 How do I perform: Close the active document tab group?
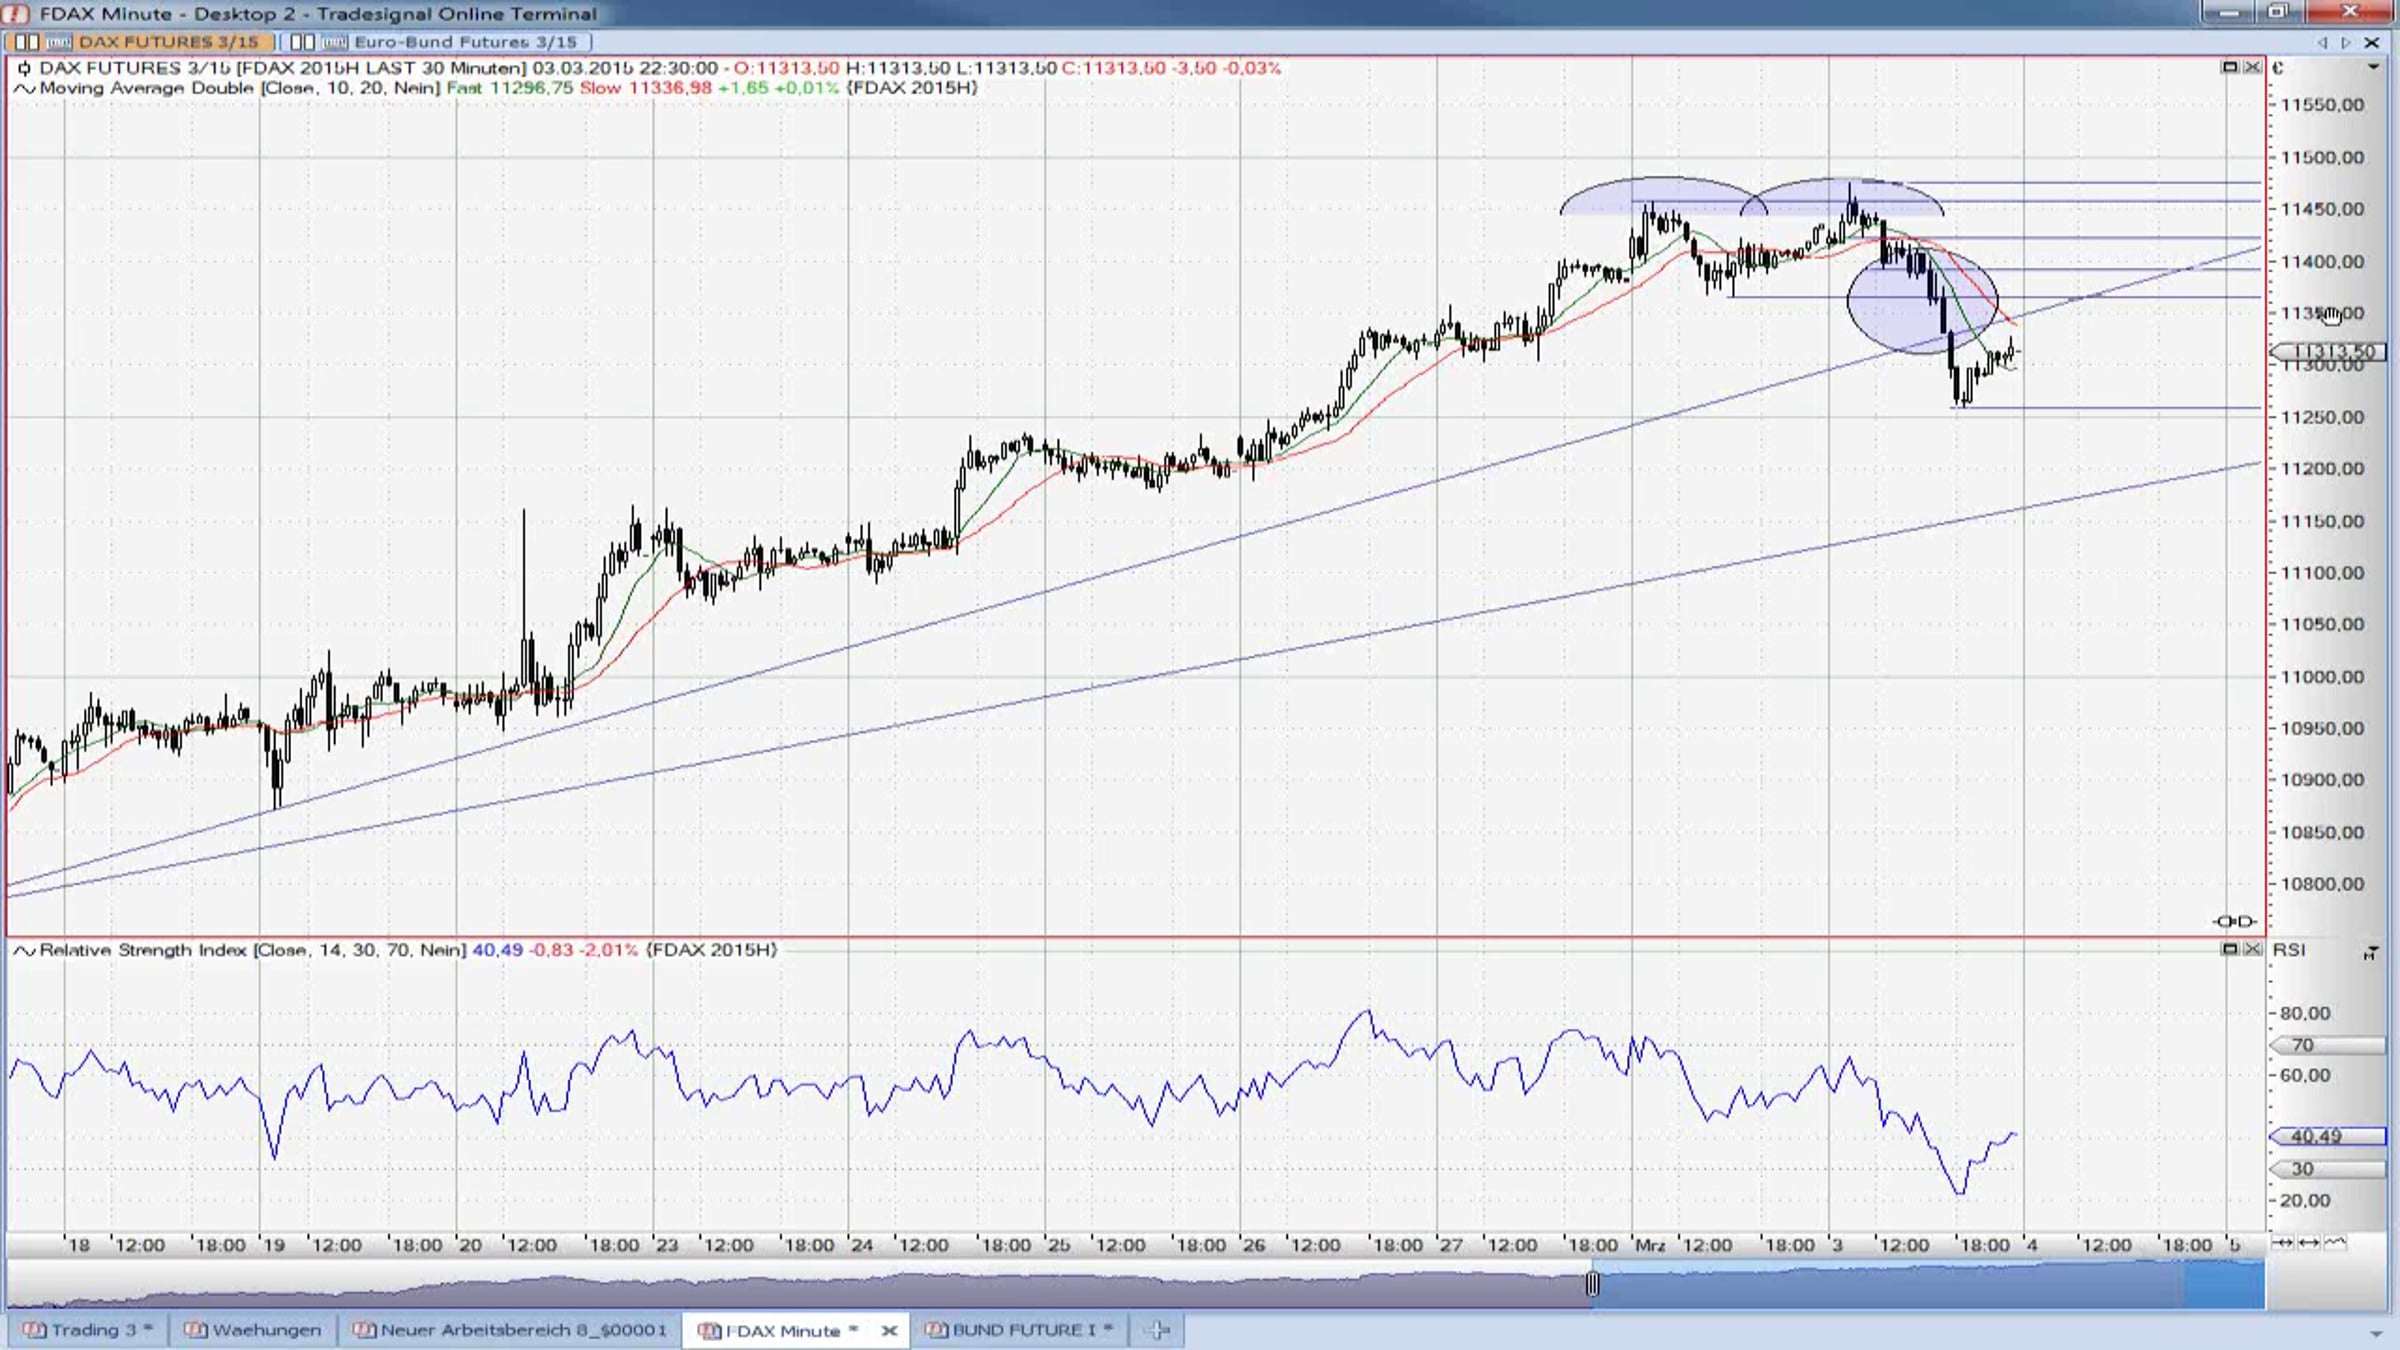[x=2371, y=42]
